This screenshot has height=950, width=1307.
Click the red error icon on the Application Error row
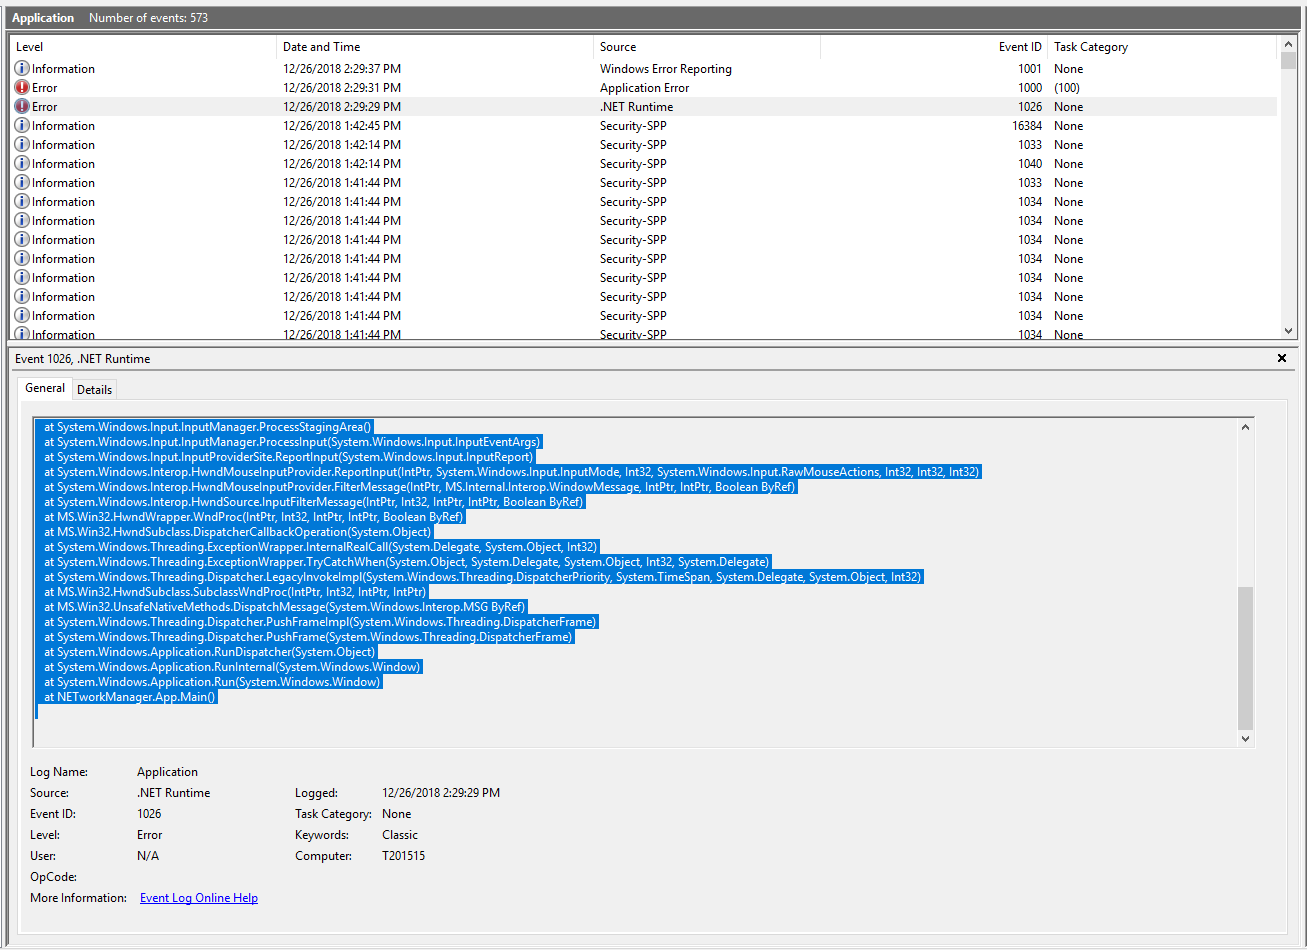pos(21,87)
